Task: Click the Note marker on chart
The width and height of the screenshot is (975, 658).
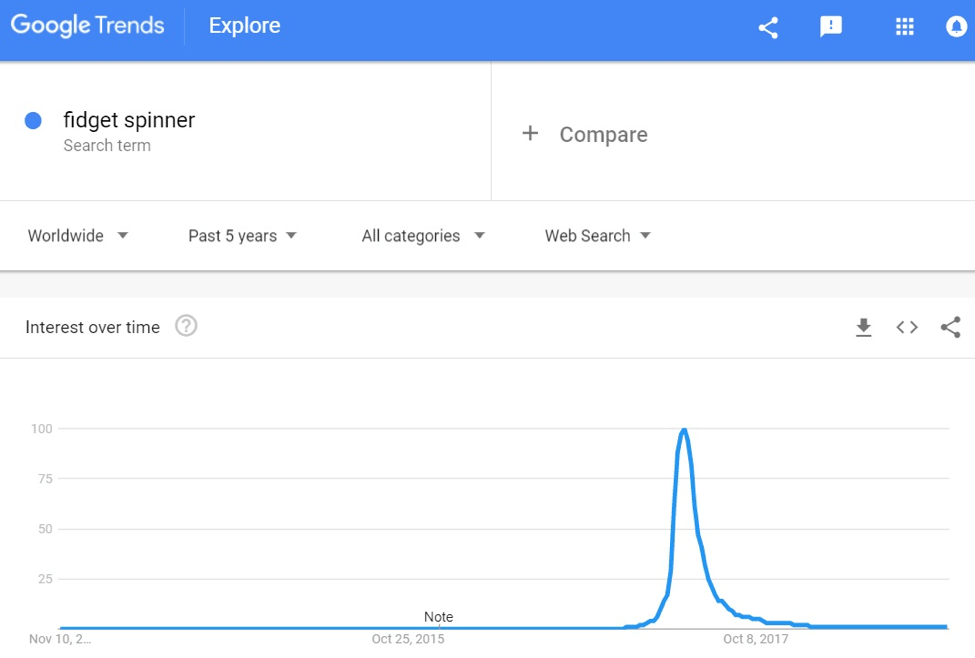Action: pos(438,617)
